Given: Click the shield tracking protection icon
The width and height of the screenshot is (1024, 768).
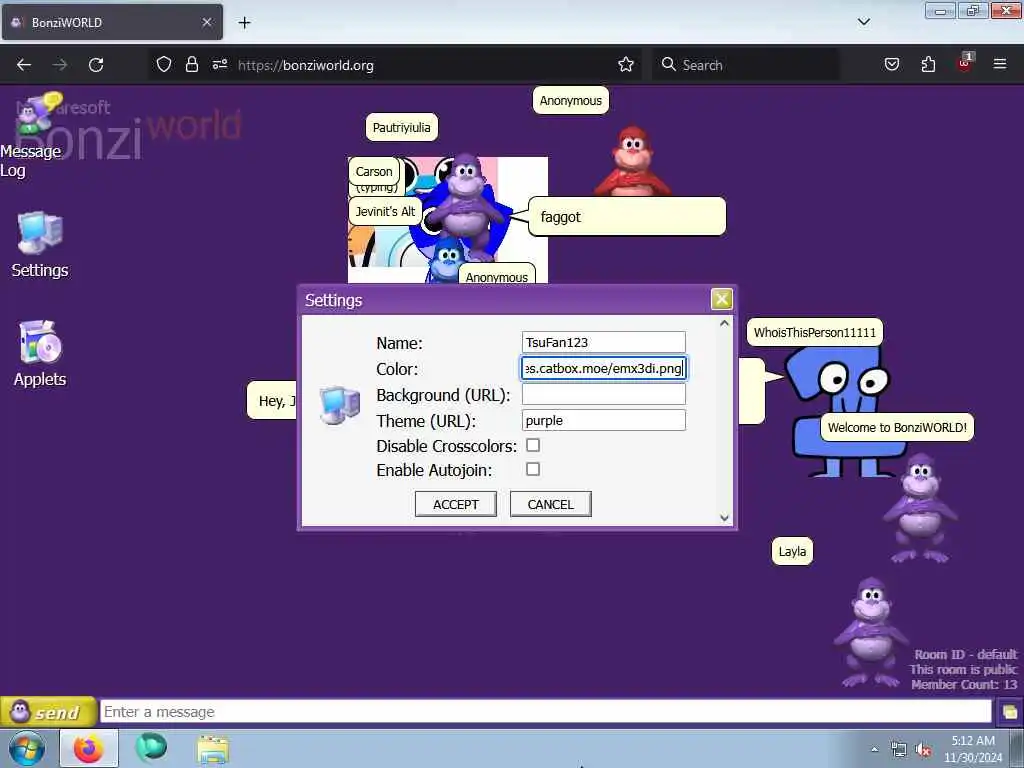Looking at the screenshot, I should [x=164, y=65].
